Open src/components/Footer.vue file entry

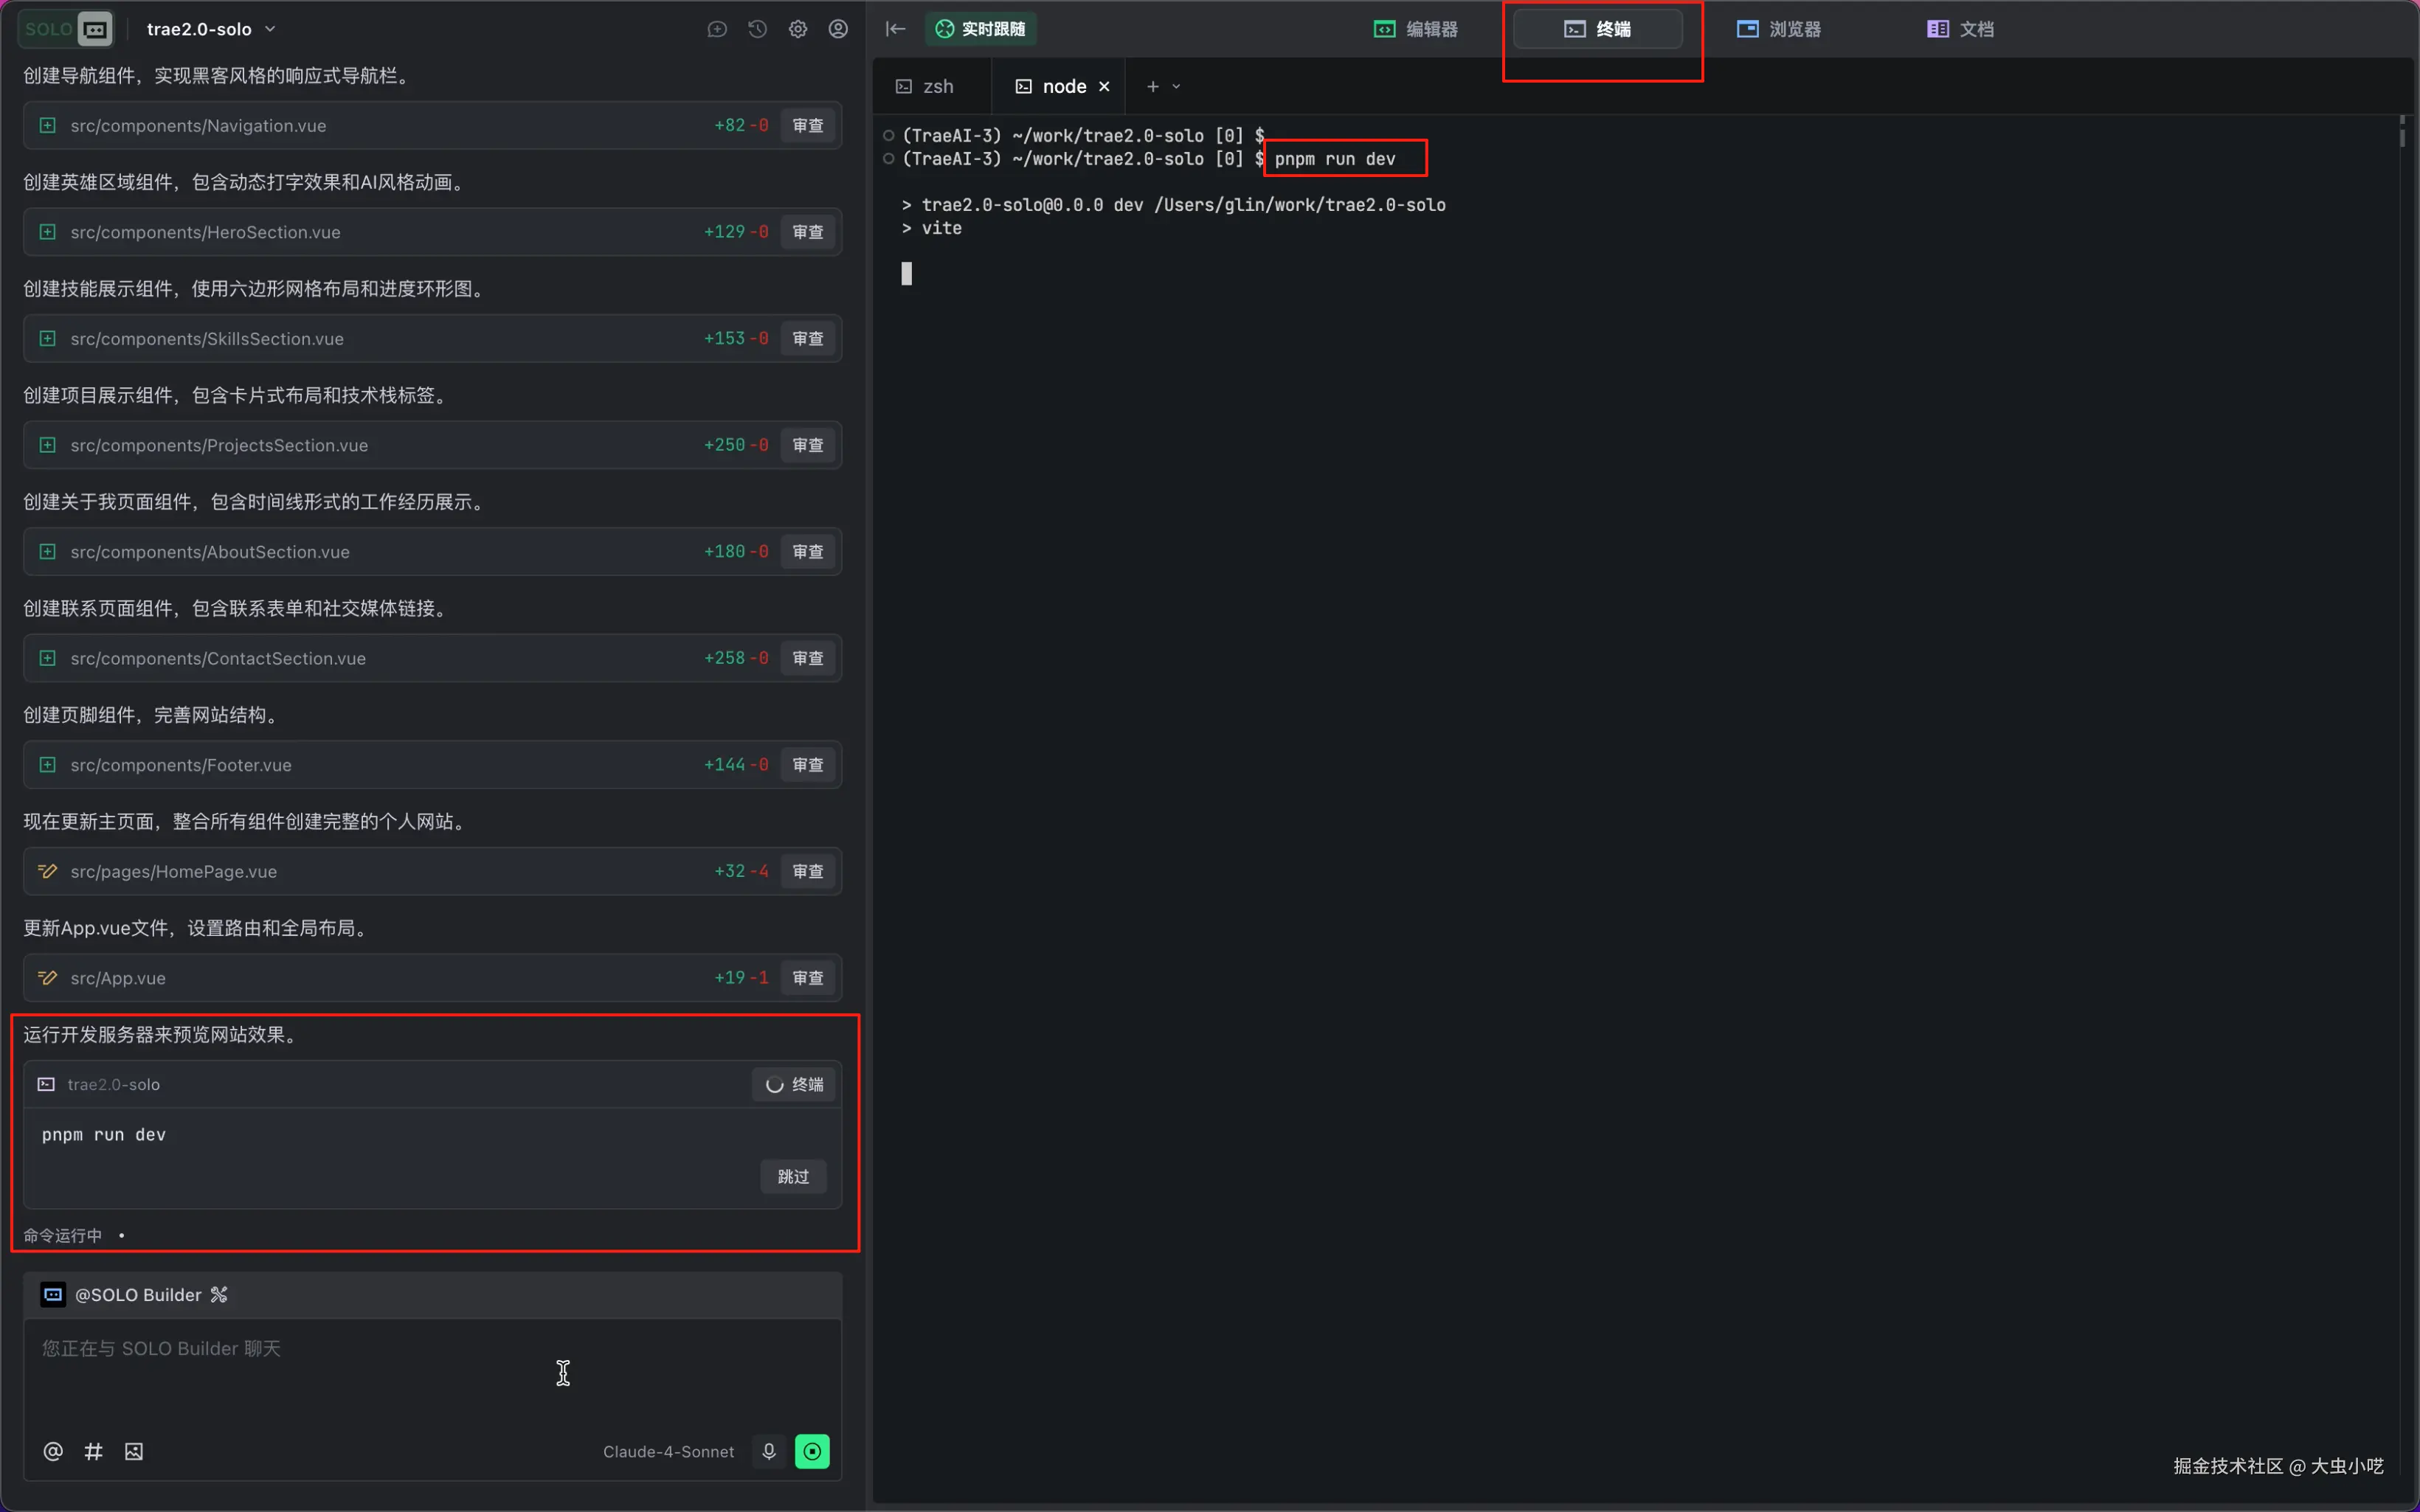click(x=432, y=765)
